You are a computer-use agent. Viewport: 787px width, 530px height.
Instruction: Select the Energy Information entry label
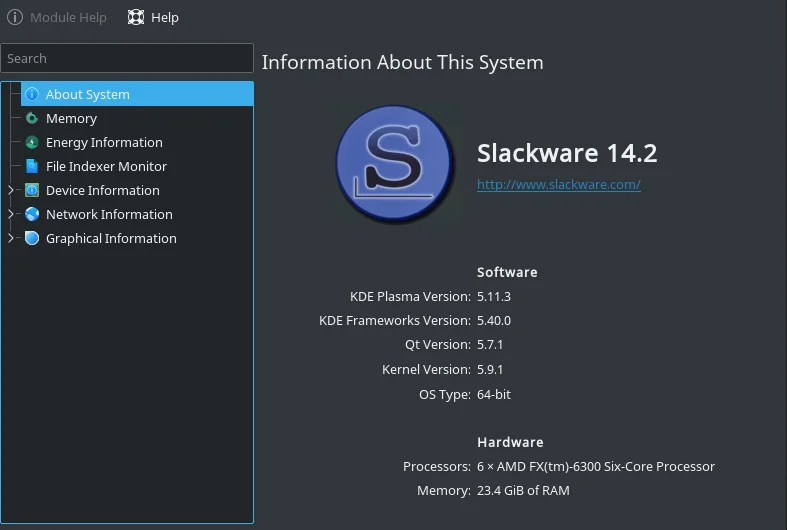point(104,142)
